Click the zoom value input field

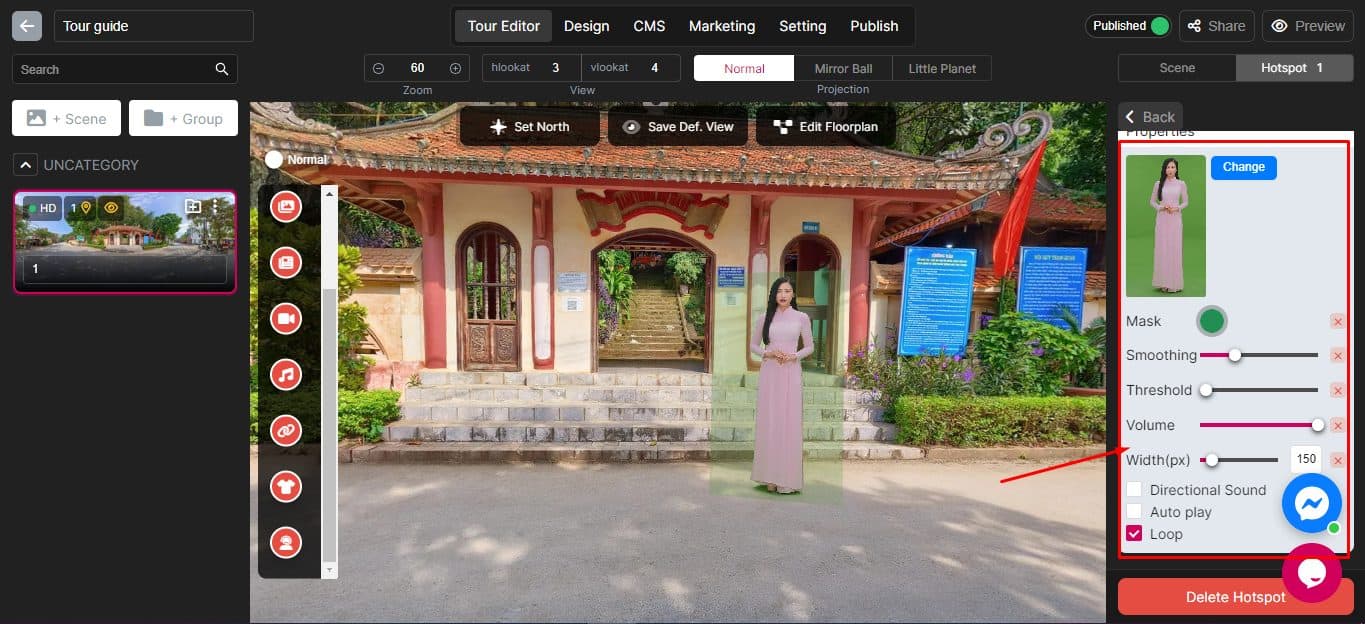[x=416, y=67]
